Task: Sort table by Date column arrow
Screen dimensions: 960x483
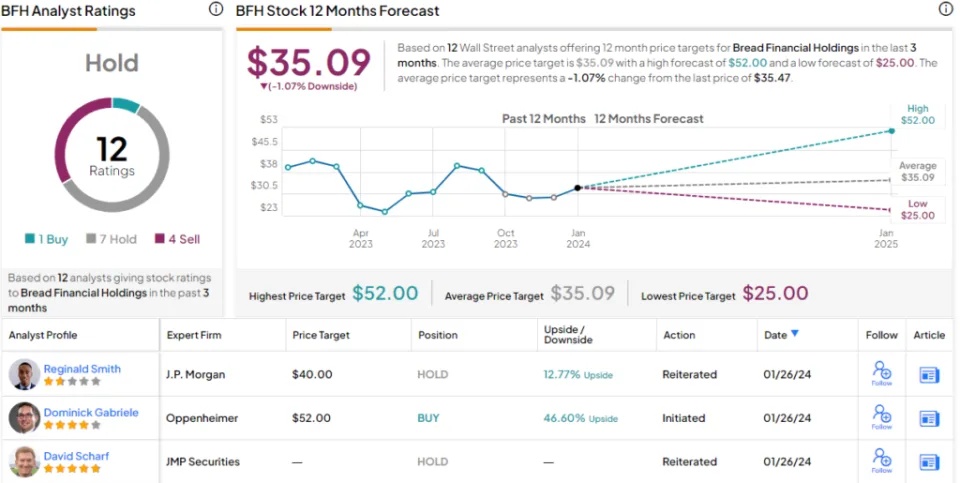Action: (795, 335)
